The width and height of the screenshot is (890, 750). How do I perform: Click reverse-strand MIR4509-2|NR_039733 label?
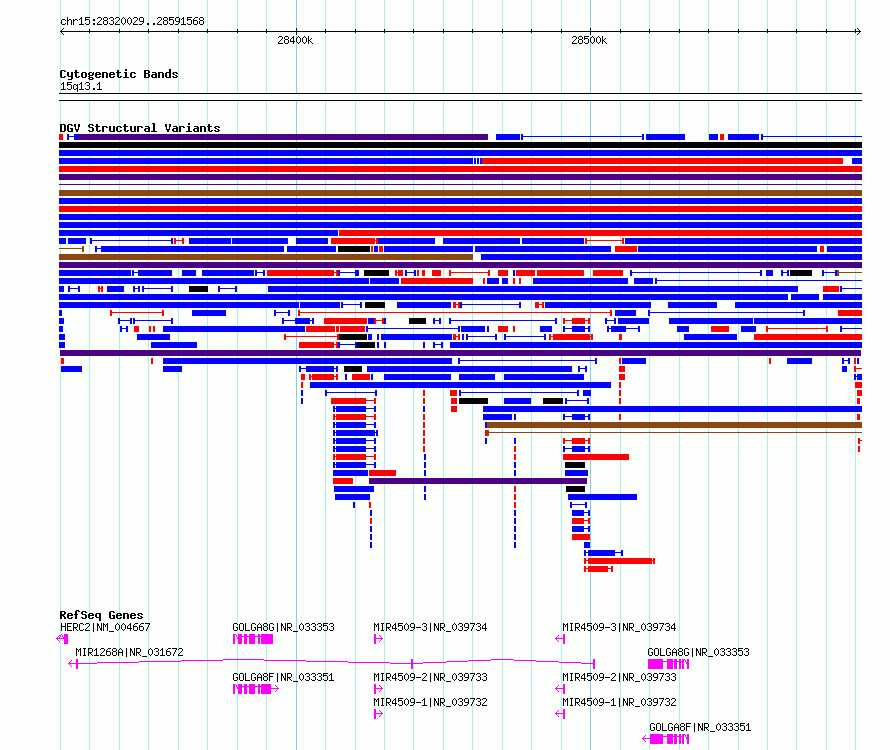coord(619,677)
